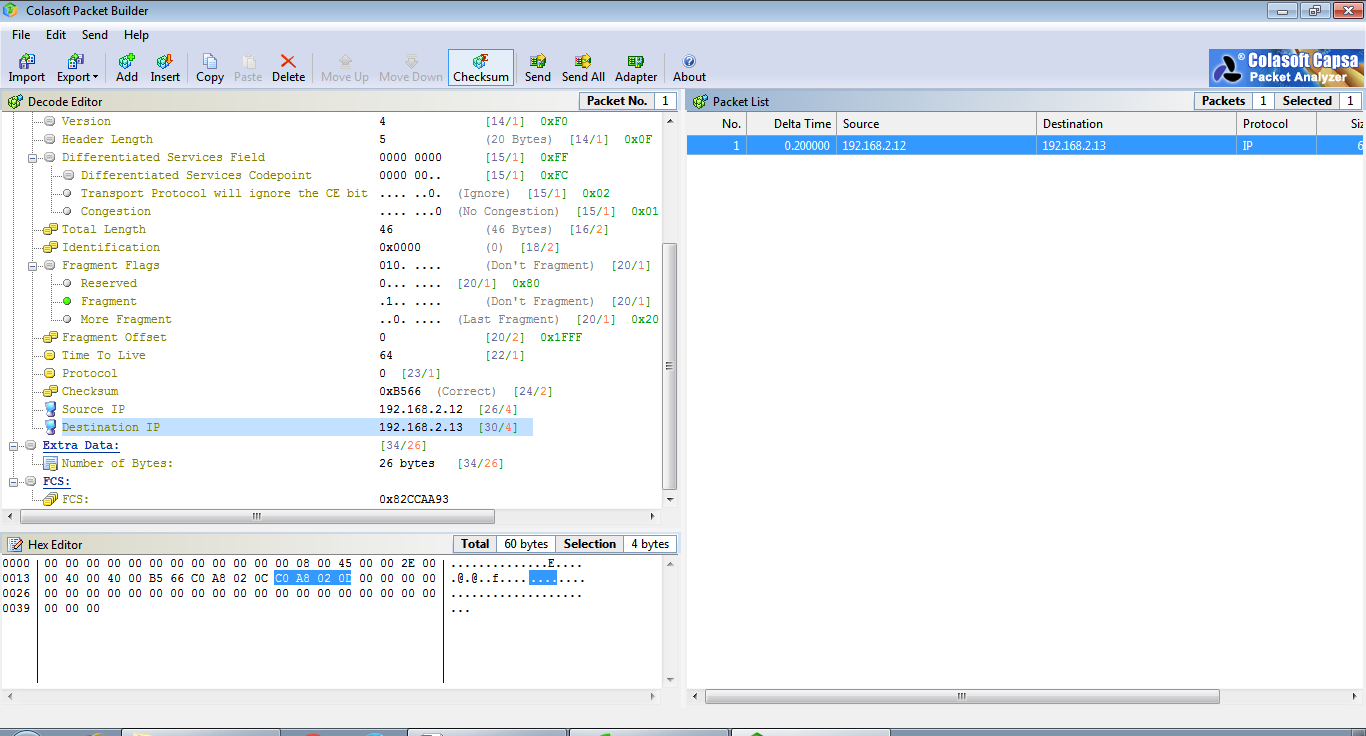
Task: Open the Export dropdown arrow
Action: coord(95,78)
